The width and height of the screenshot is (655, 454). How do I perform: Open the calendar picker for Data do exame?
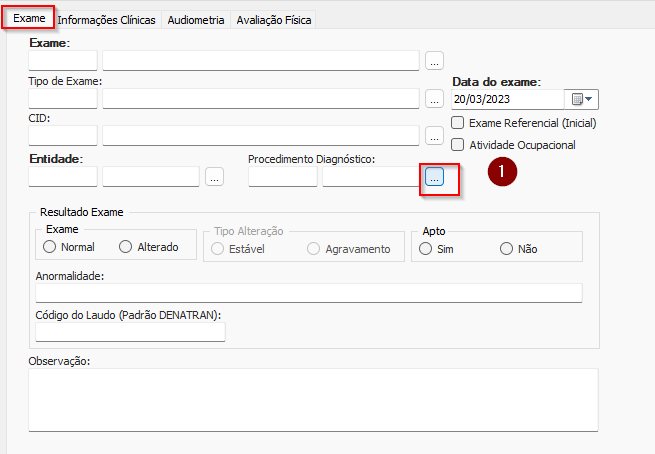click(x=581, y=99)
